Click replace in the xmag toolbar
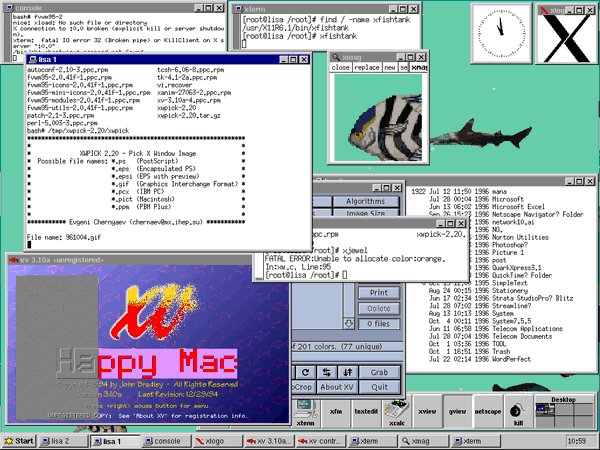 pos(367,67)
